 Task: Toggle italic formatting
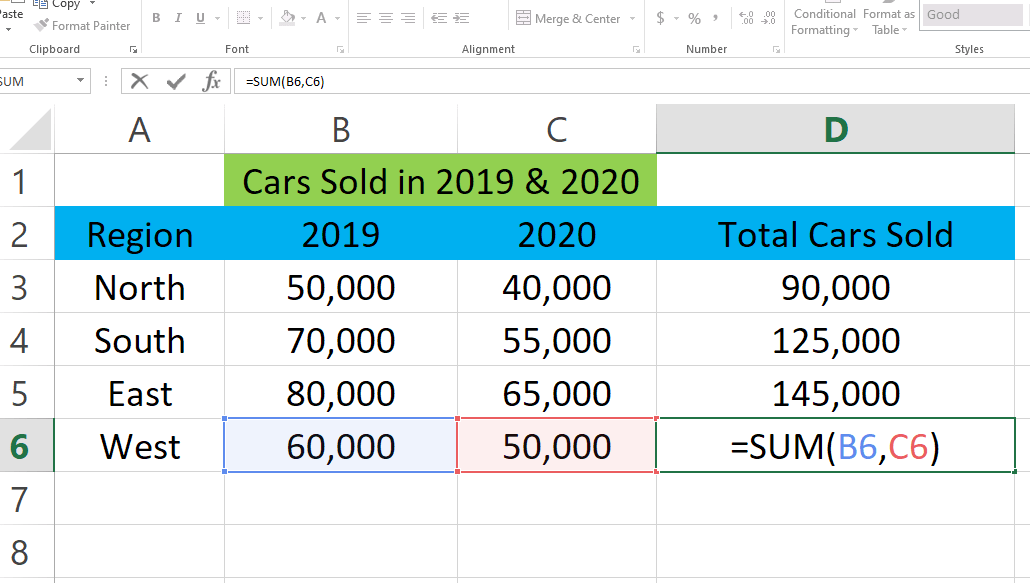tap(178, 17)
